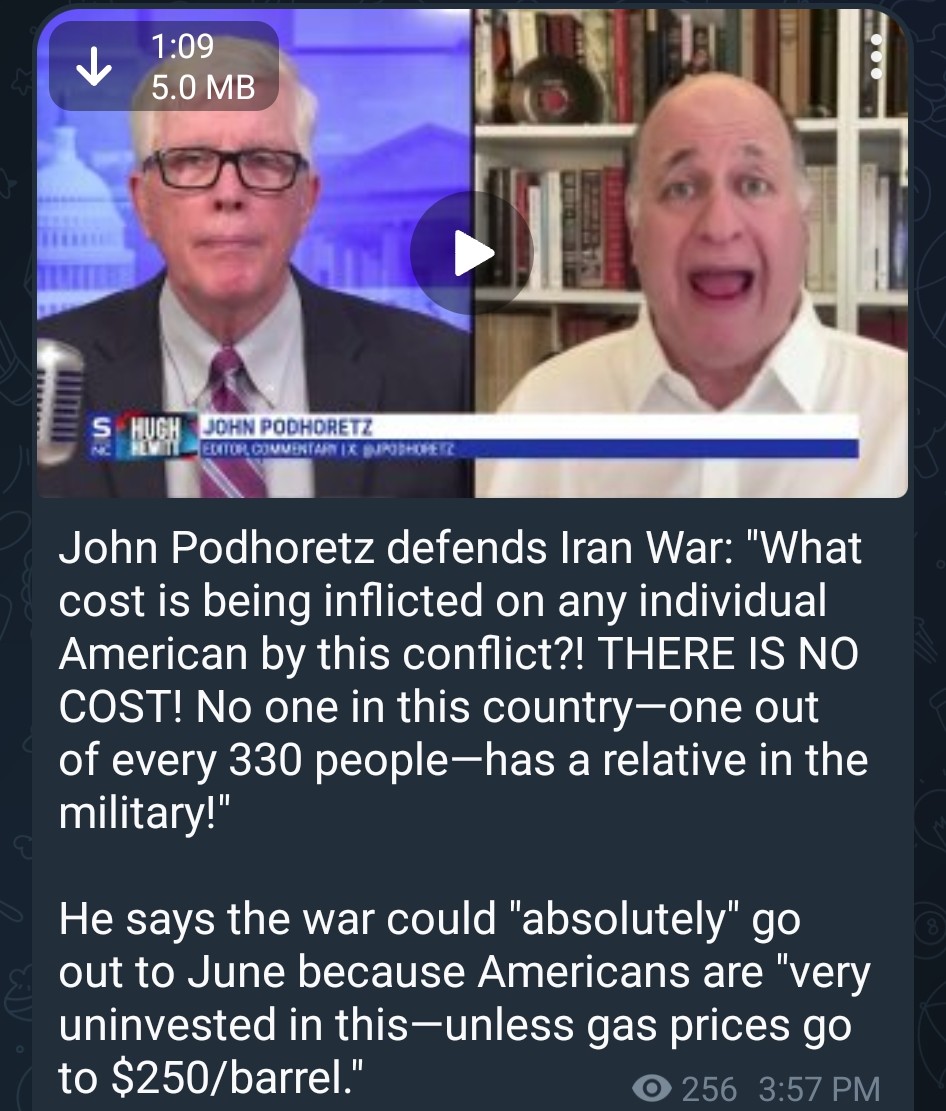Viewport: 946px width, 1111px height.
Task: Tap the 5.0 MB file size label
Action: point(203,88)
